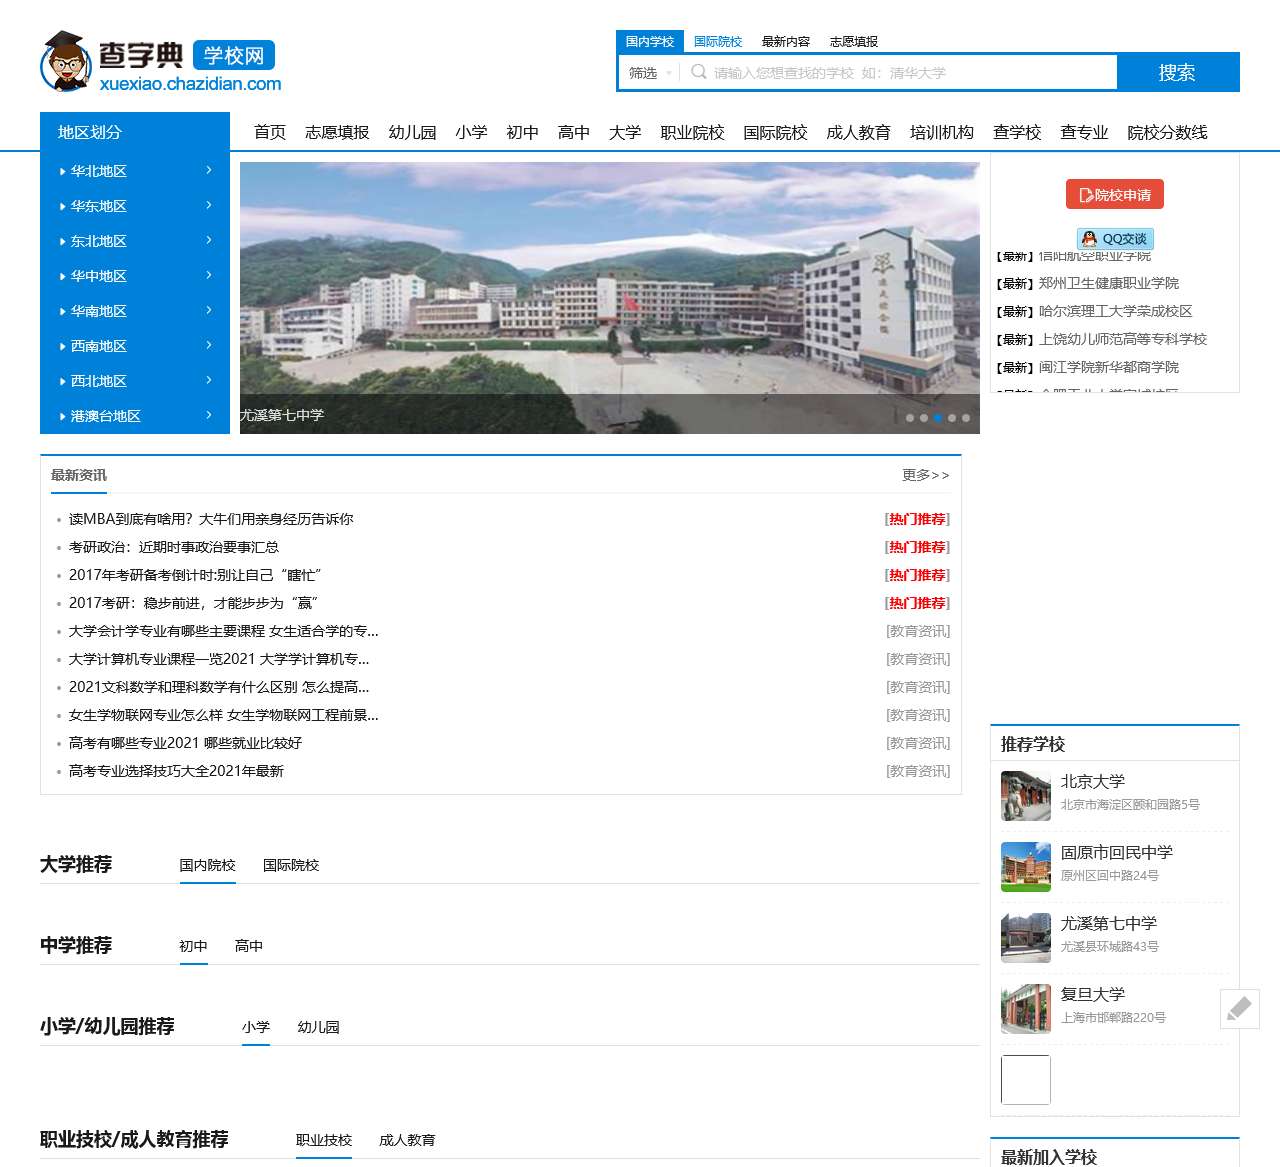Open article 2017考研：稳步前进
The image size is (1280, 1167).
194,603
